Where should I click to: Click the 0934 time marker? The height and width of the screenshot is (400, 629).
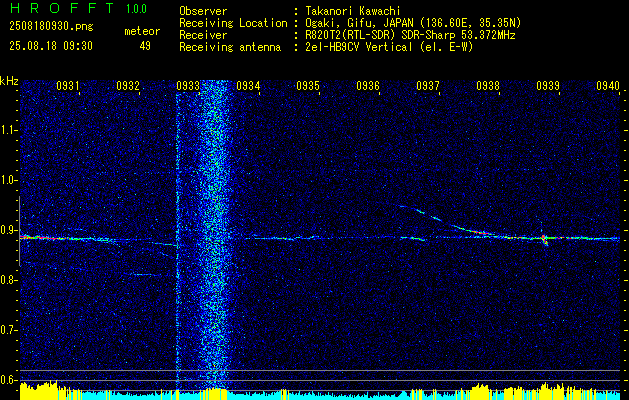247,85
